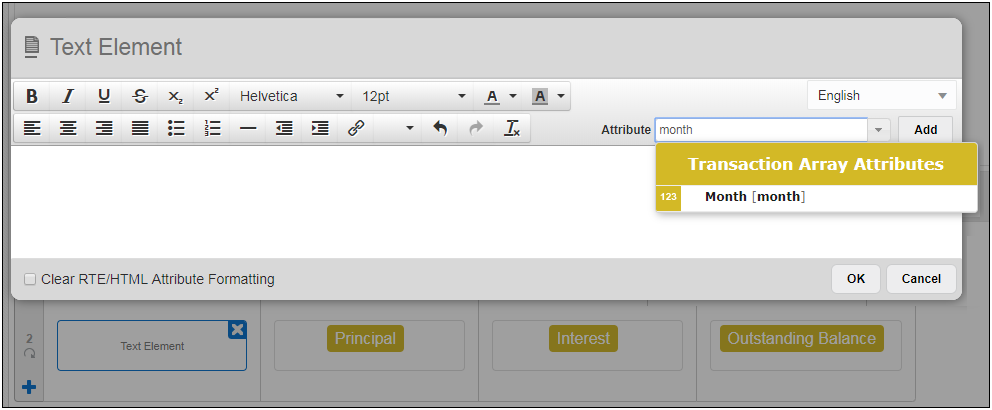Increase the text indent
The height and width of the screenshot is (410, 992).
coord(320,129)
